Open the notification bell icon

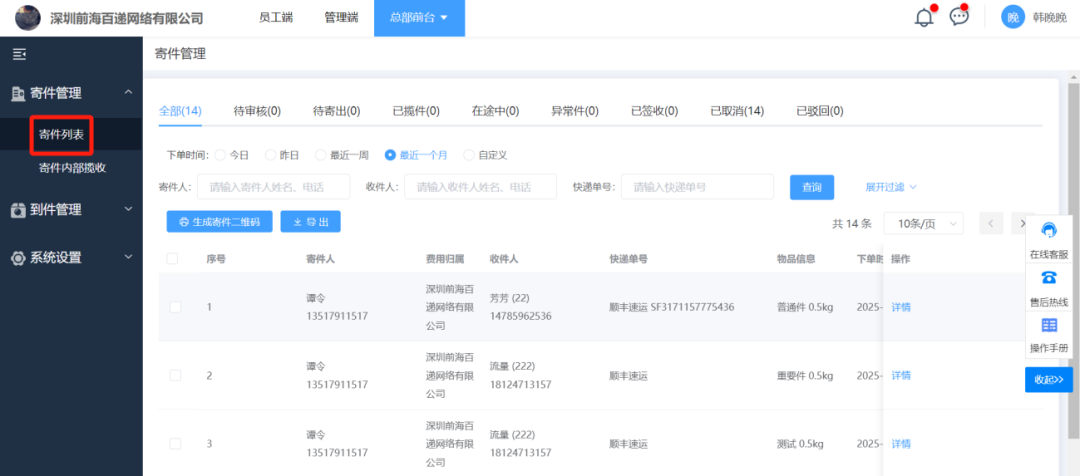pyautogui.click(x=924, y=18)
